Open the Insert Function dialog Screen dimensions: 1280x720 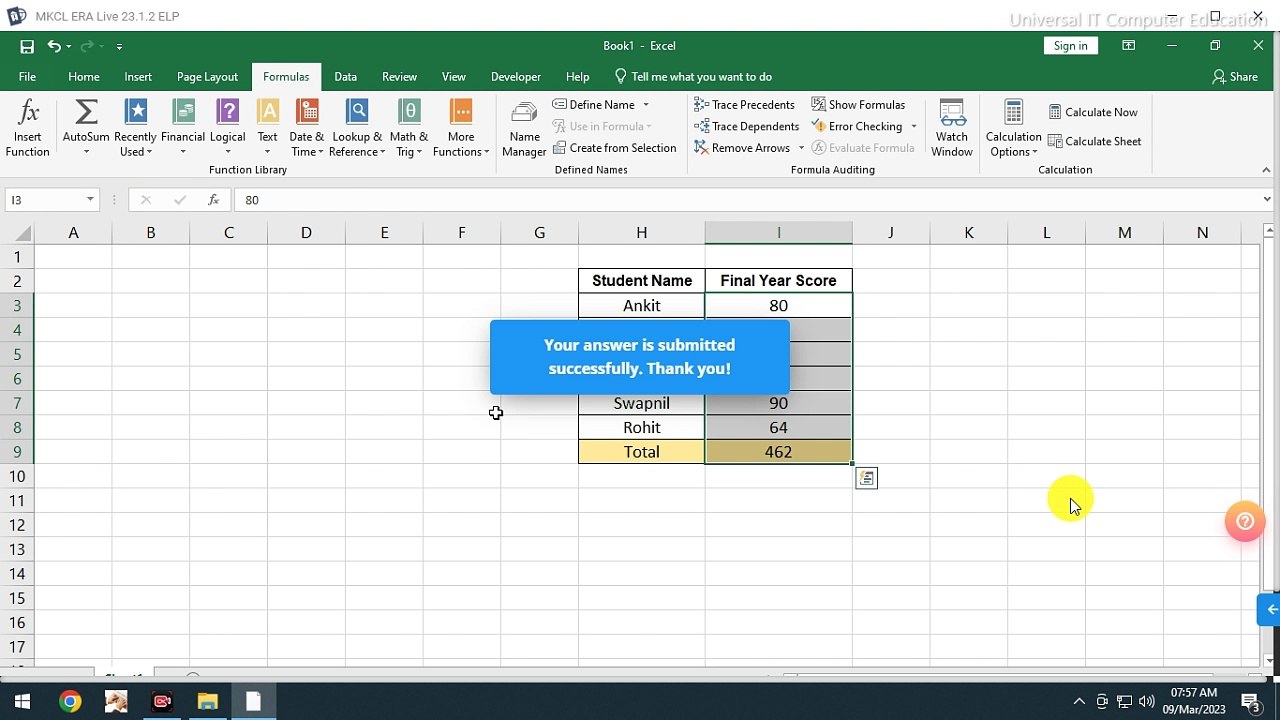click(x=28, y=128)
